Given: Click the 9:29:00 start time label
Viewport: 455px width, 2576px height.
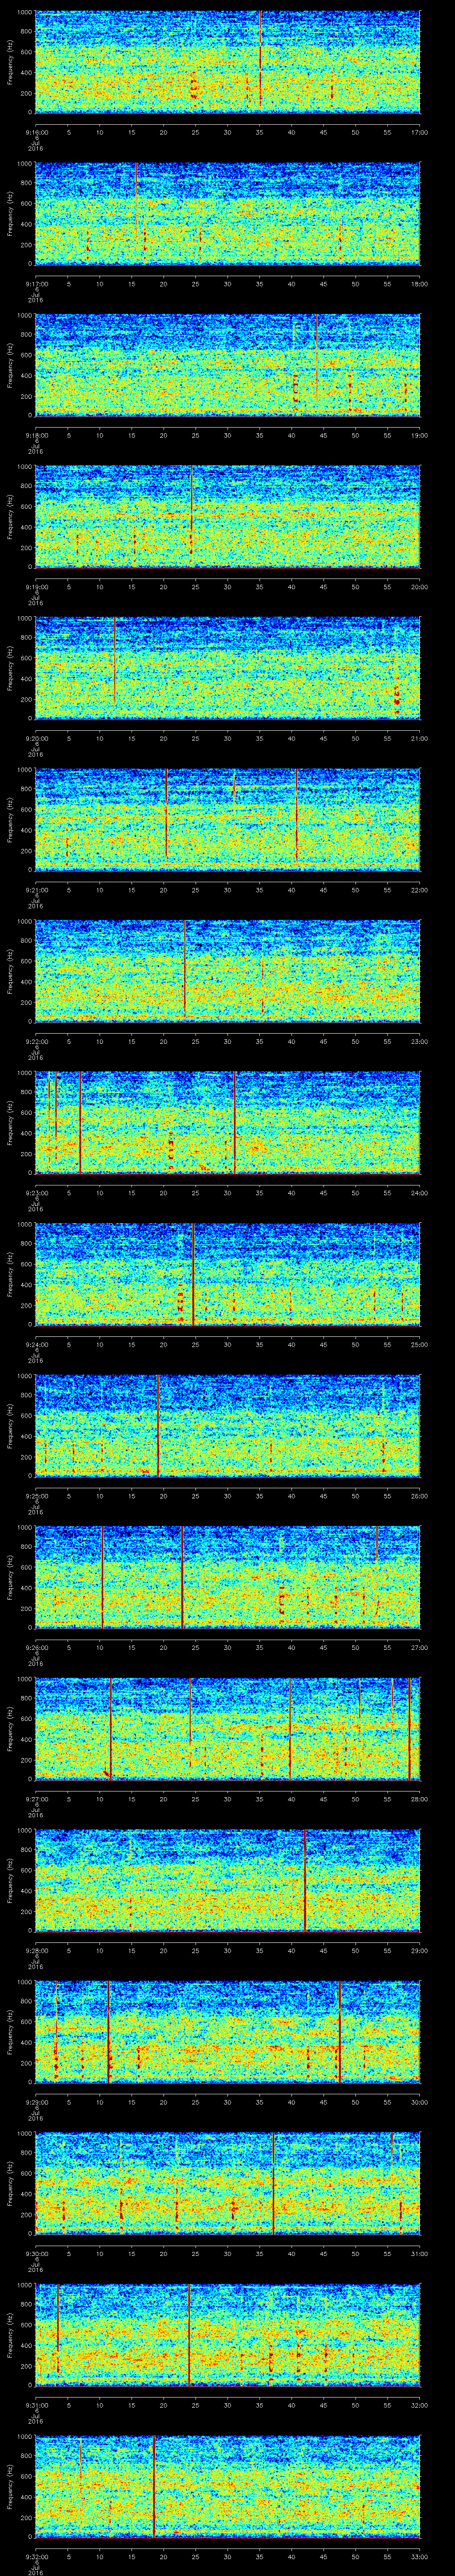Looking at the screenshot, I should coord(36,2101).
